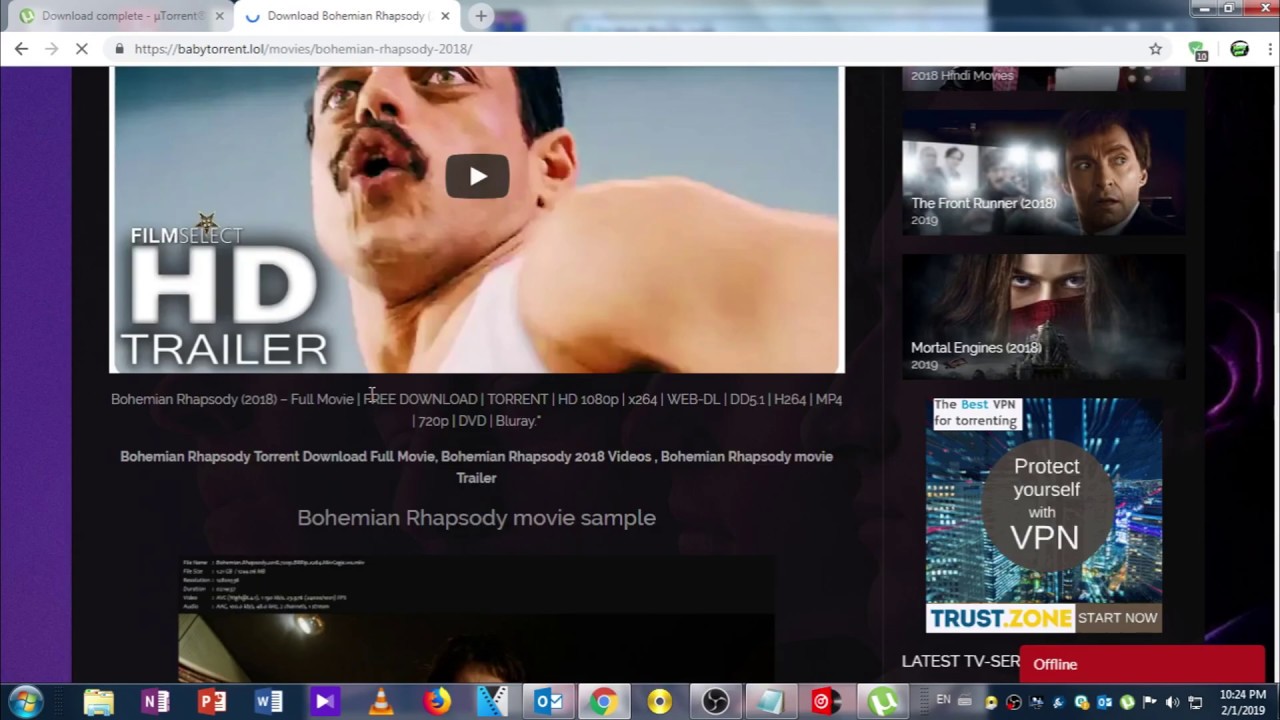
Task: Click the Bohemian Rhapsody movie sample image
Action: [476, 618]
